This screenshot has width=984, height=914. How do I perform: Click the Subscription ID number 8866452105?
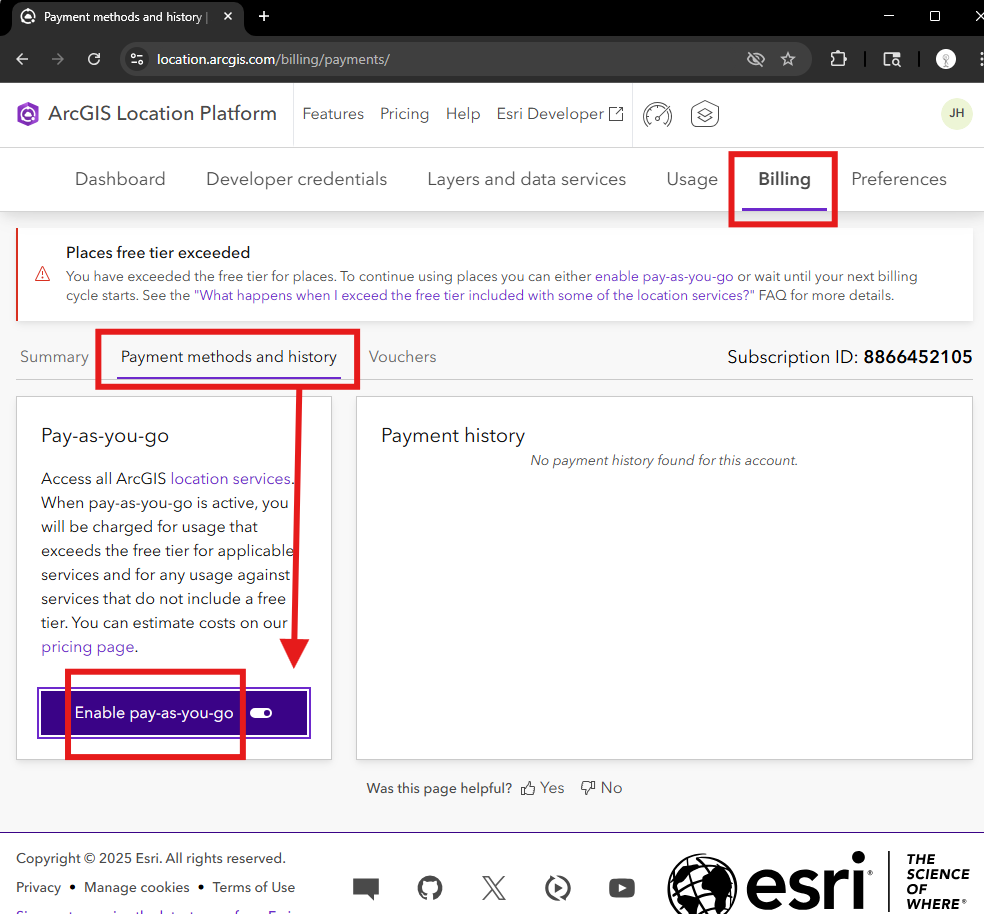coord(917,357)
